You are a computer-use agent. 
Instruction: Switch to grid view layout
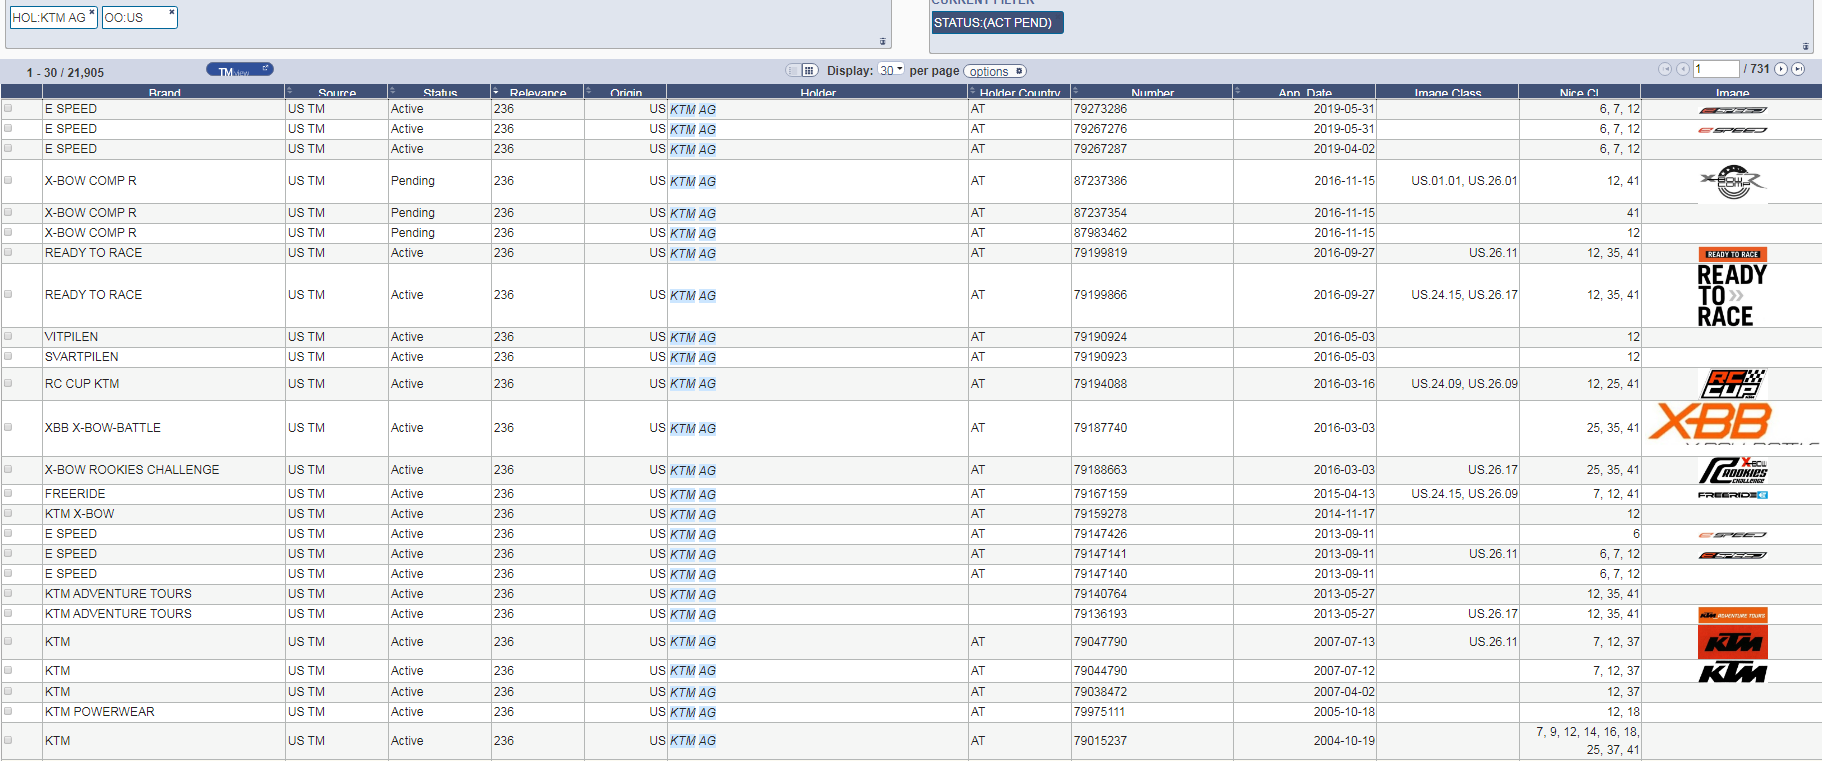coord(810,70)
